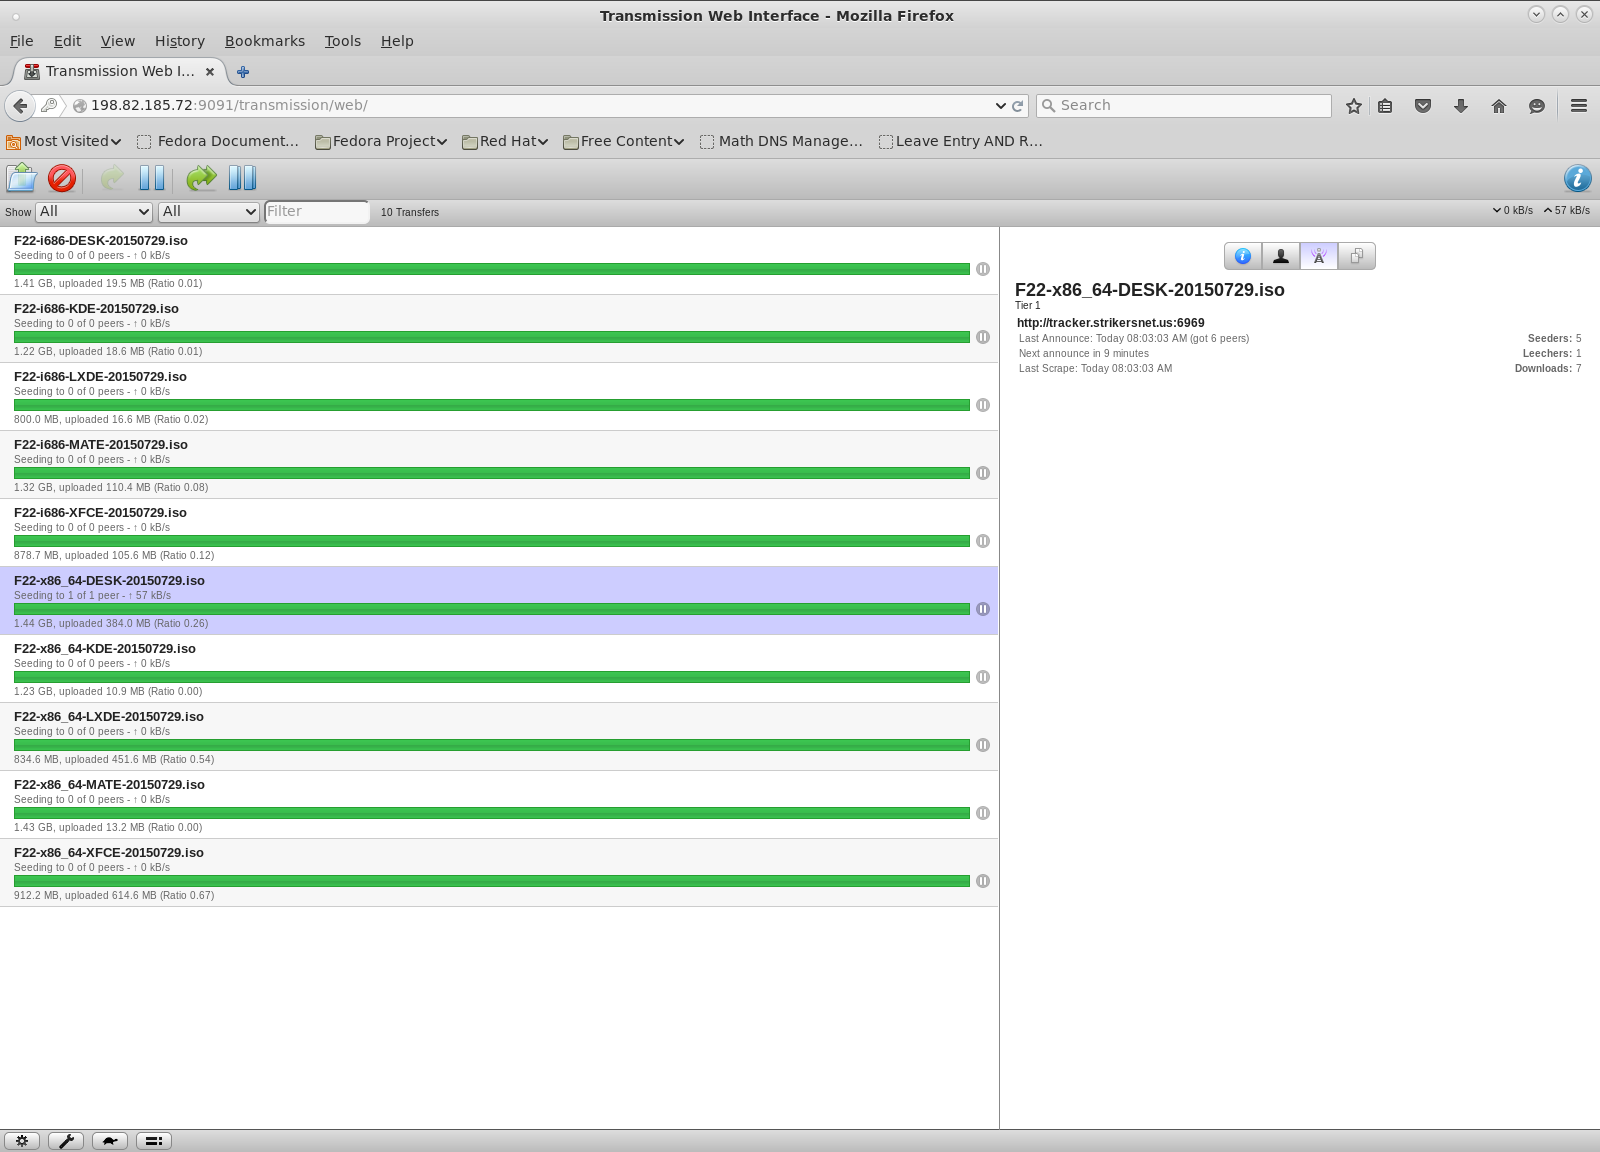Expand the Red Hat bookmark folder
The height and width of the screenshot is (1152, 1600).
pos(505,141)
